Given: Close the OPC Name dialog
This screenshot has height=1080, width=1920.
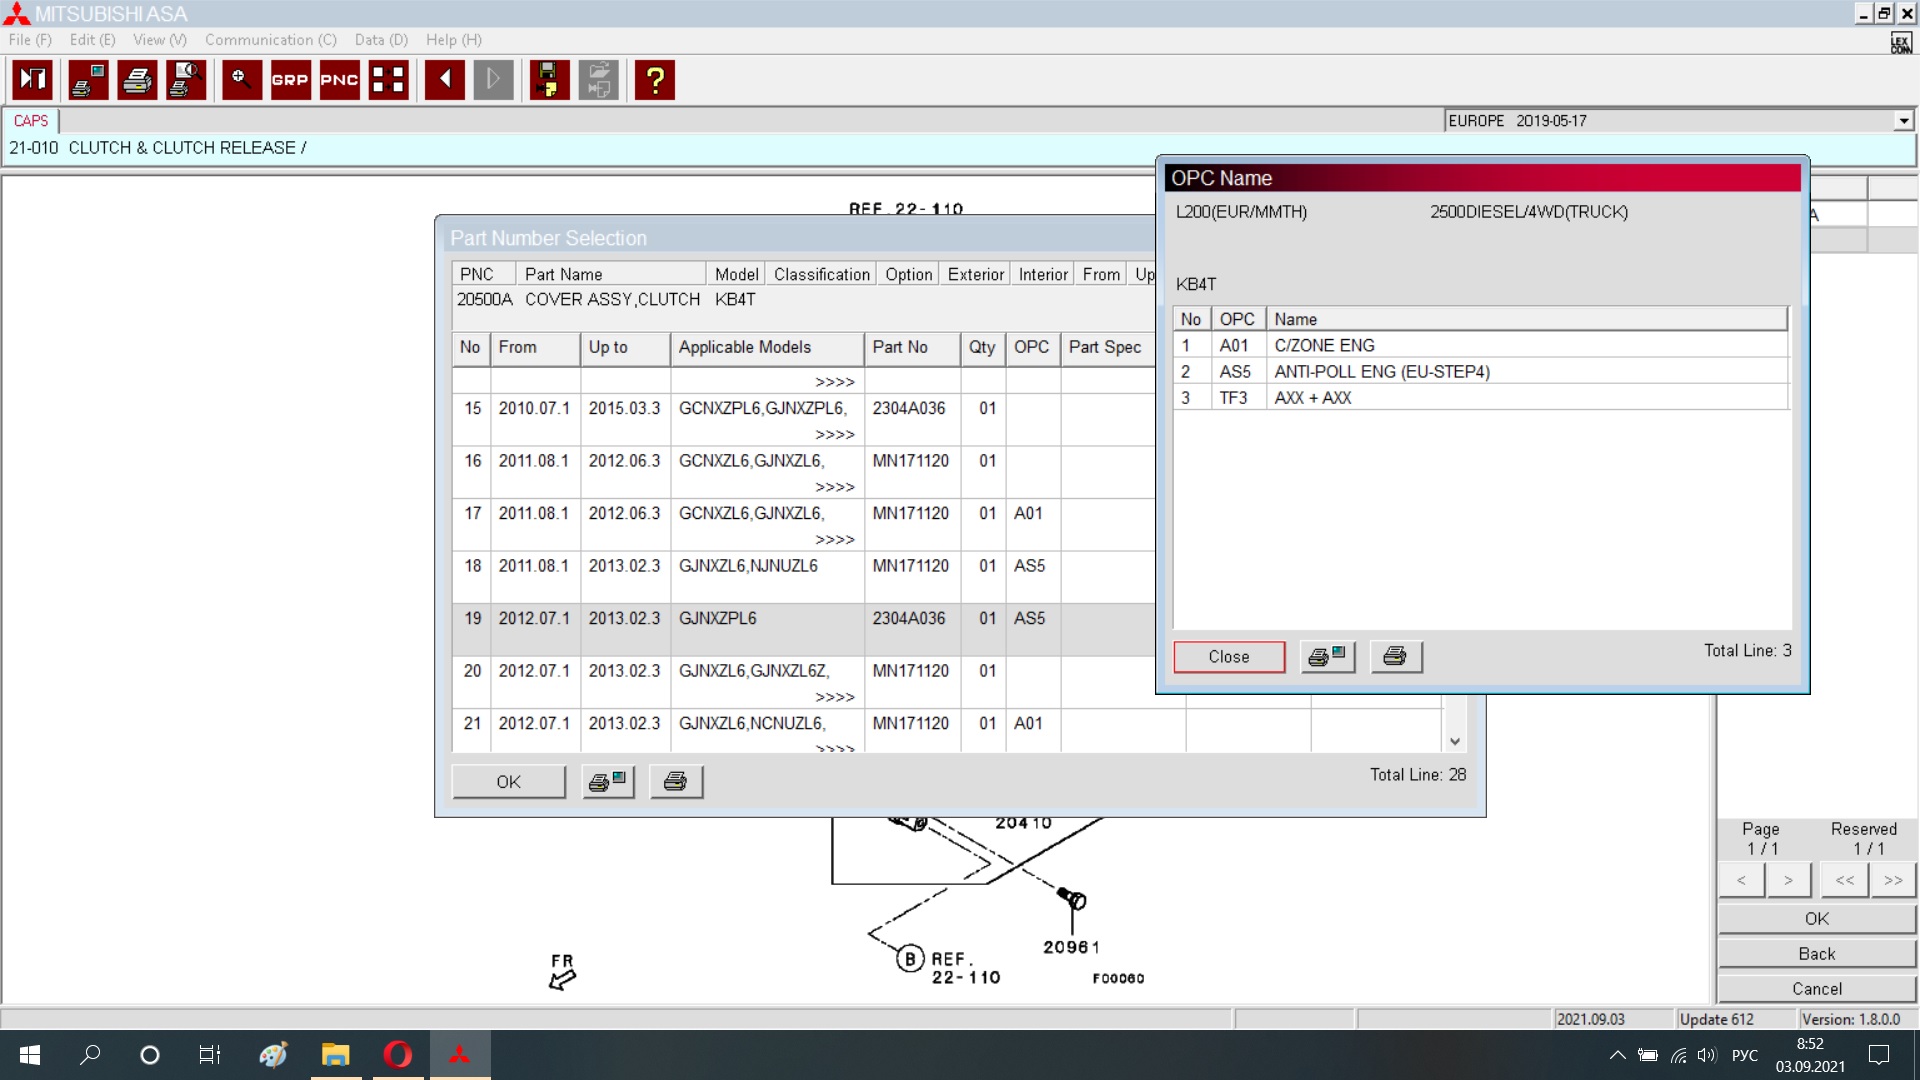Looking at the screenshot, I should pyautogui.click(x=1228, y=657).
